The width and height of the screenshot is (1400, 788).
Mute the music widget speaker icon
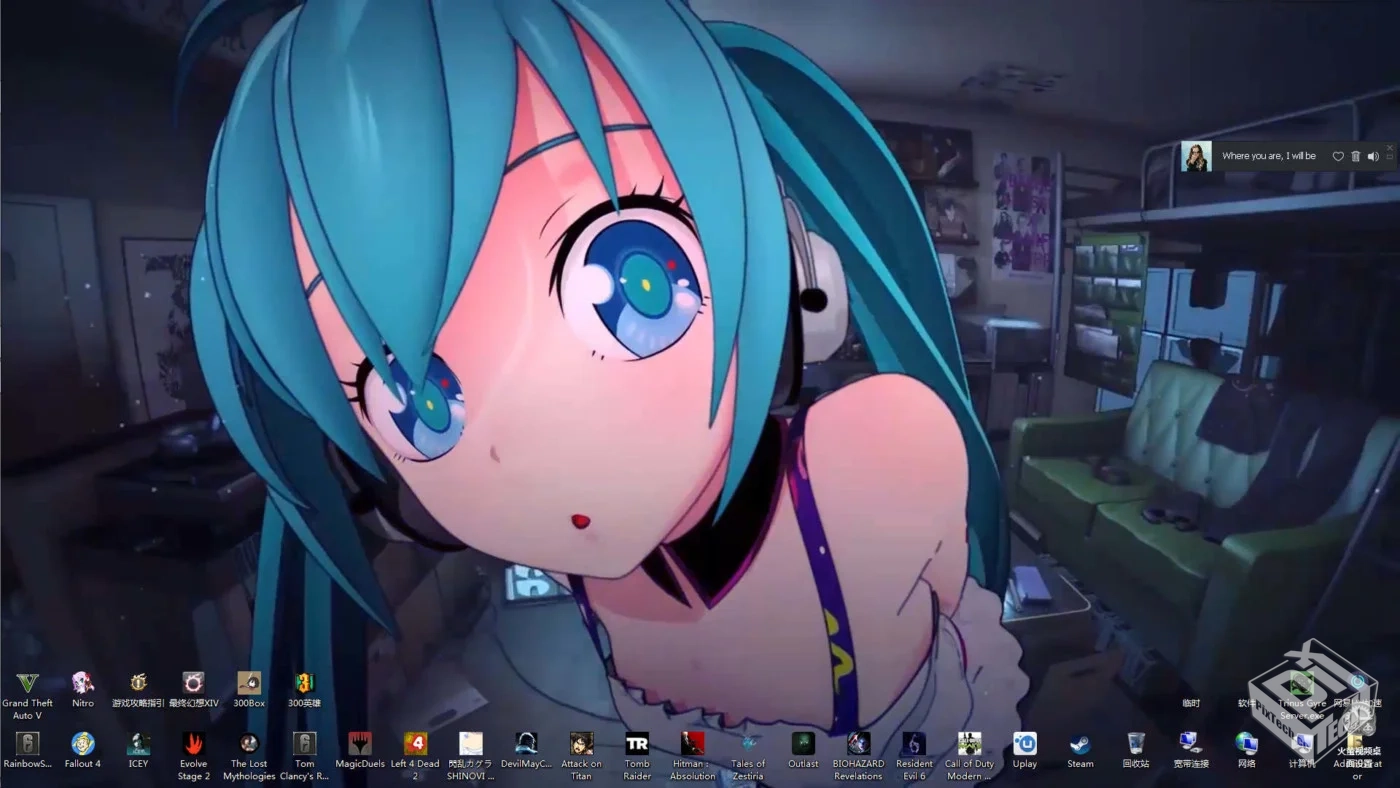point(1373,156)
